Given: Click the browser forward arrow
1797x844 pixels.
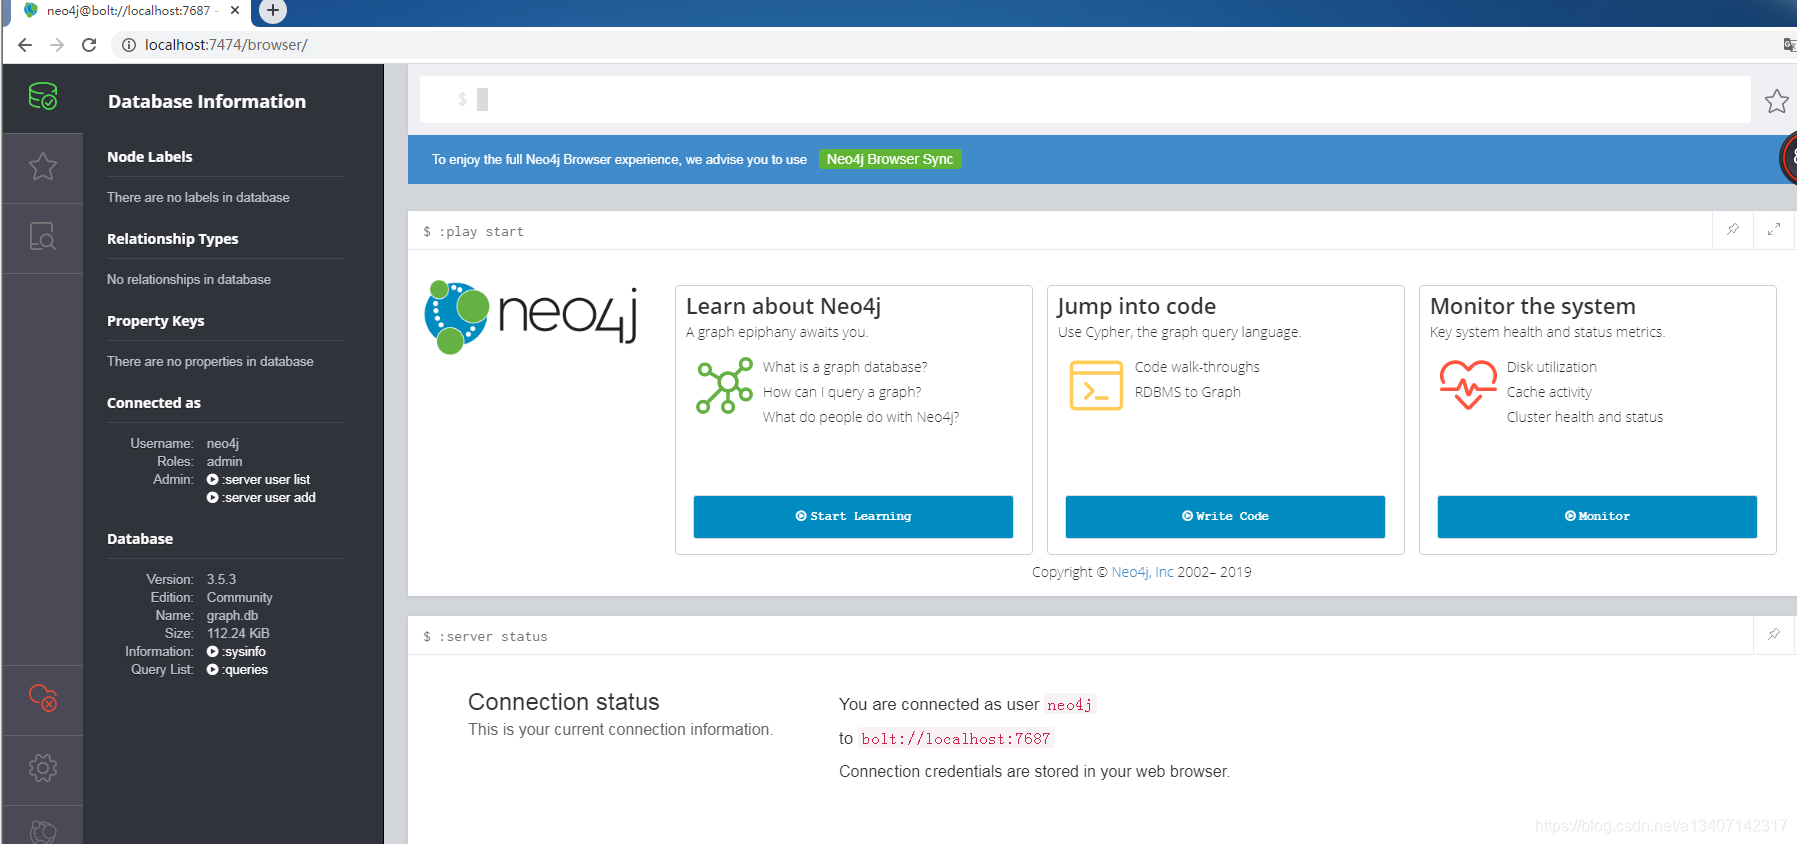Looking at the screenshot, I should [x=57, y=45].
